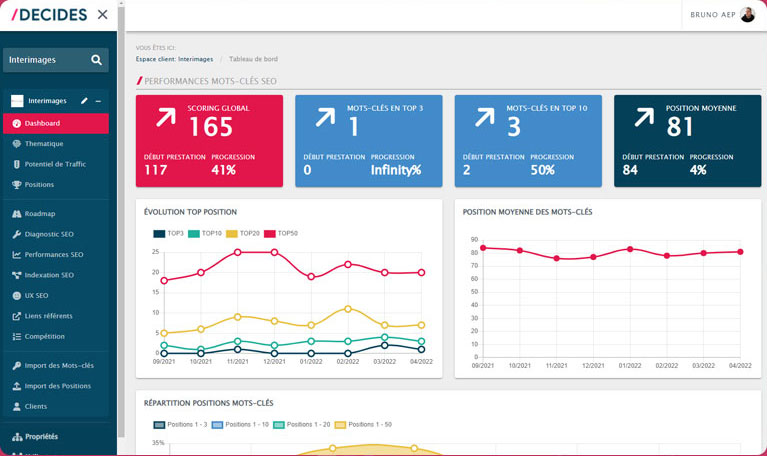Screen dimensions: 767x456
Task: Collapse the Interimages section with minus icon
Action: point(98,101)
